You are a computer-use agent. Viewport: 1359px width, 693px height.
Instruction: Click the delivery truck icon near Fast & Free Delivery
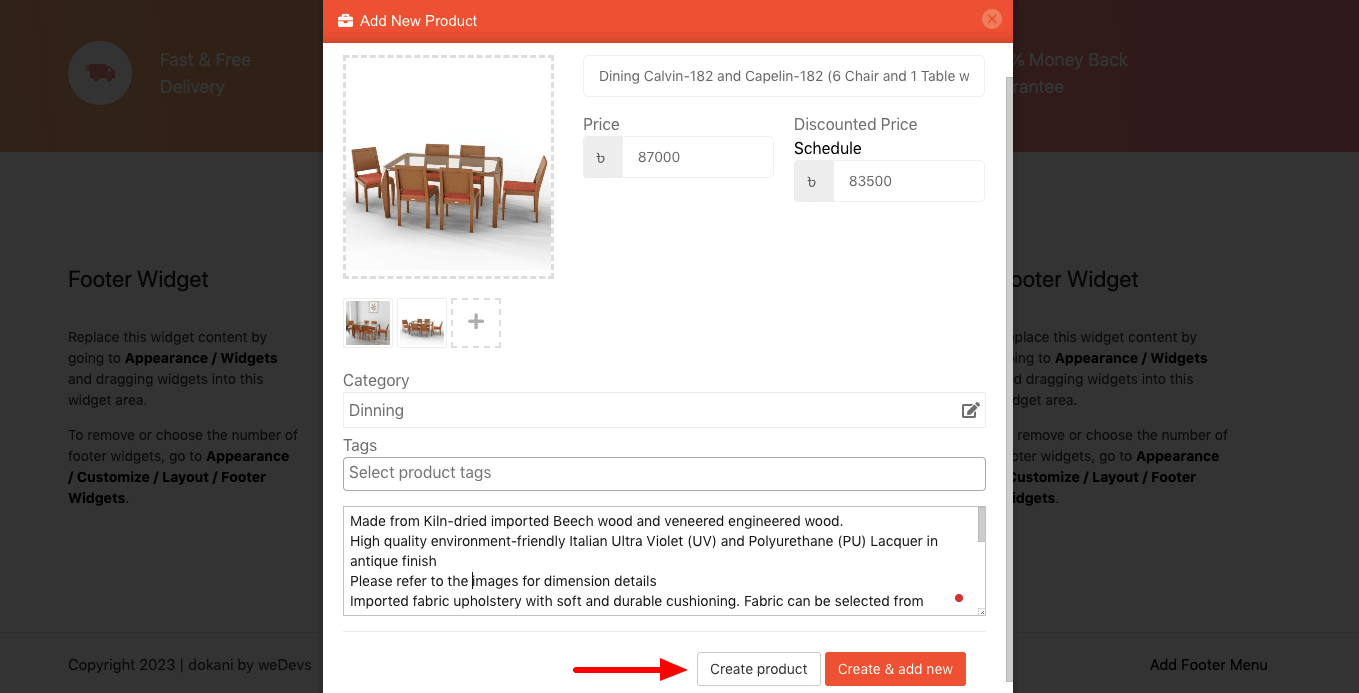[x=100, y=73]
